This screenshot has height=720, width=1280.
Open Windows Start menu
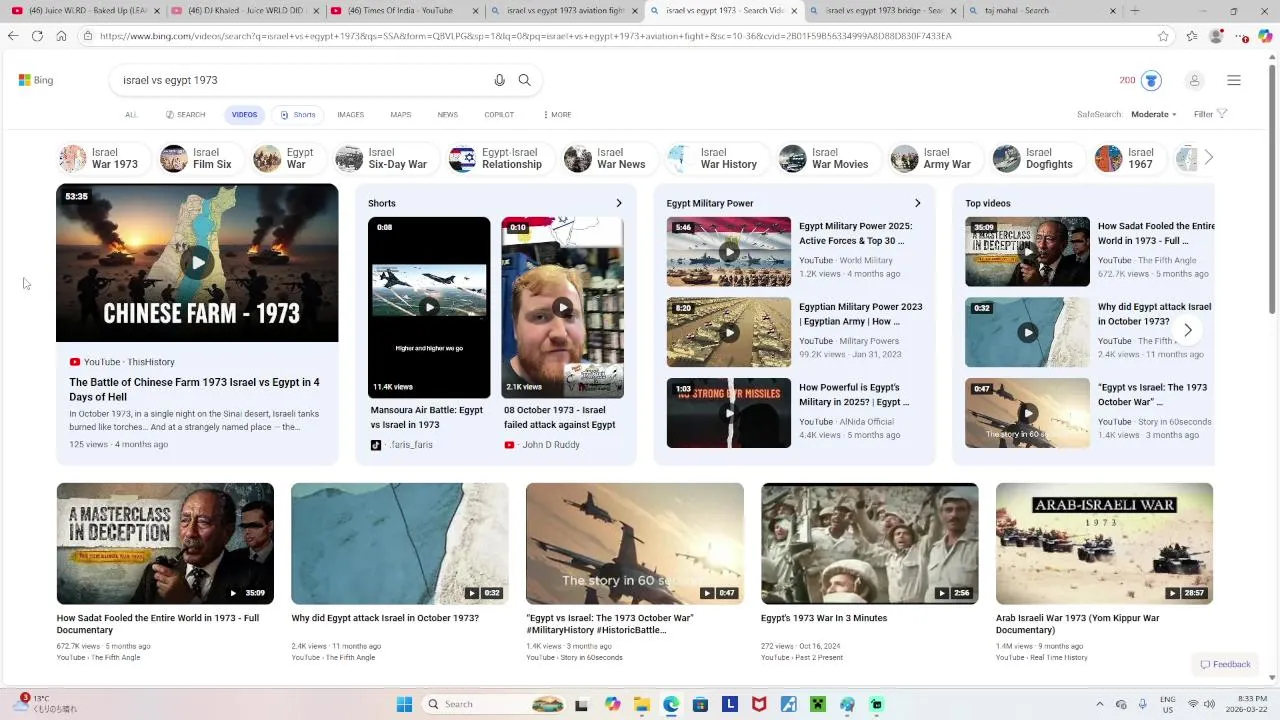[x=404, y=704]
